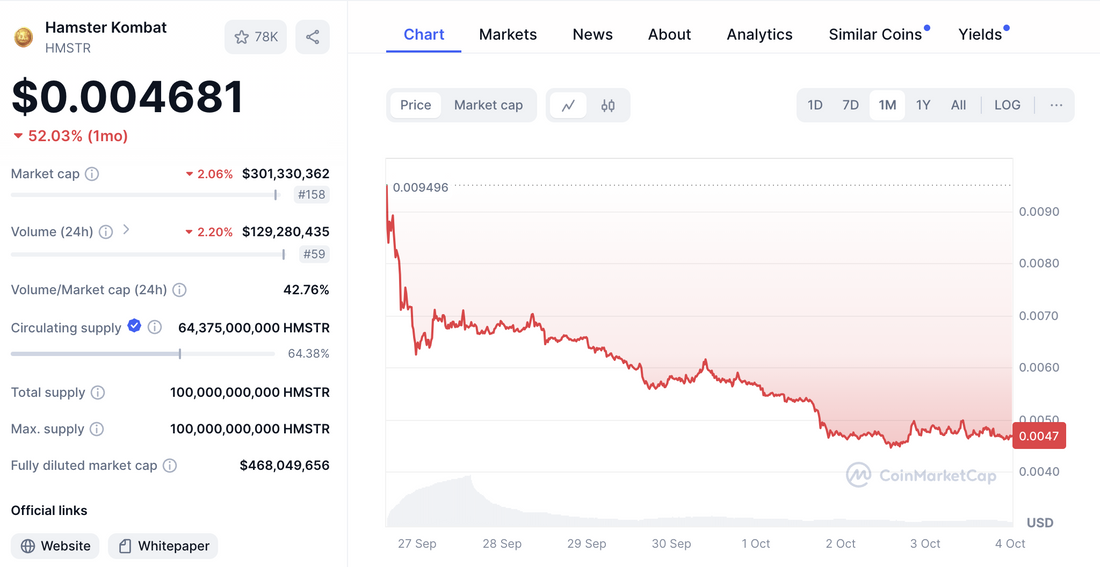Toggle chart to Market cap view
The height and width of the screenshot is (567, 1100).
pyautogui.click(x=488, y=105)
